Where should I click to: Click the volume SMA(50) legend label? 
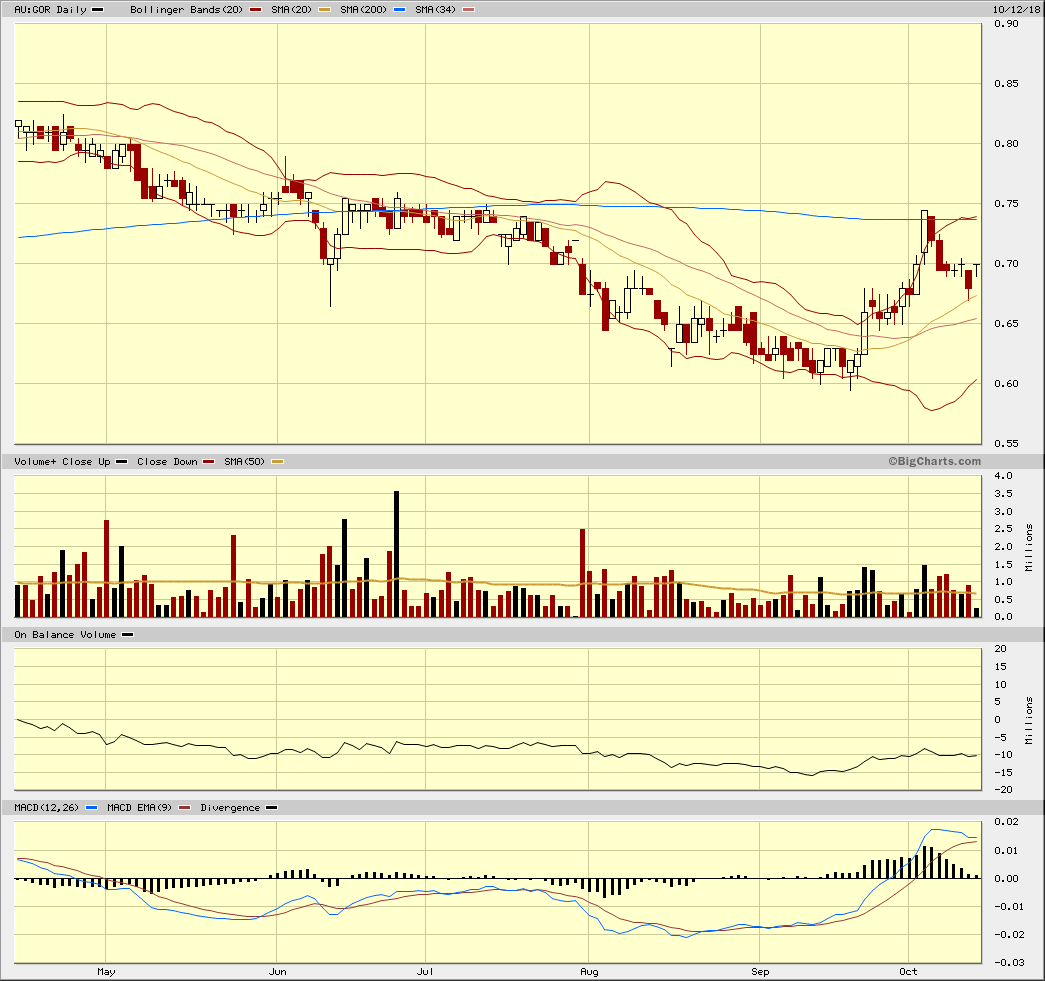pos(245,461)
